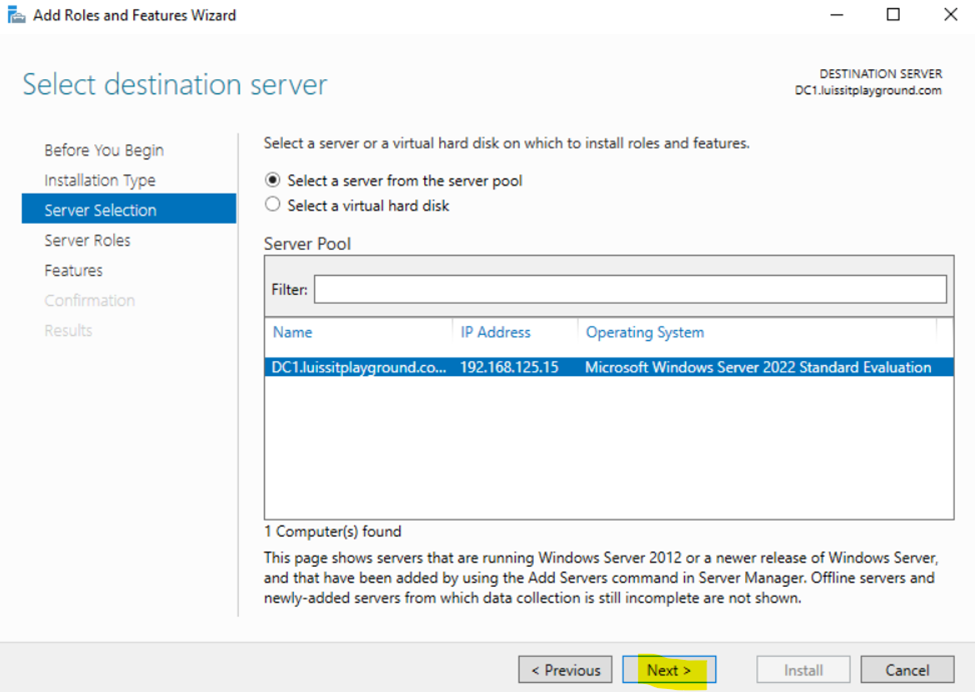Screen dimensions: 975x692
Task: Minimize the wizard window
Action: [837, 14]
